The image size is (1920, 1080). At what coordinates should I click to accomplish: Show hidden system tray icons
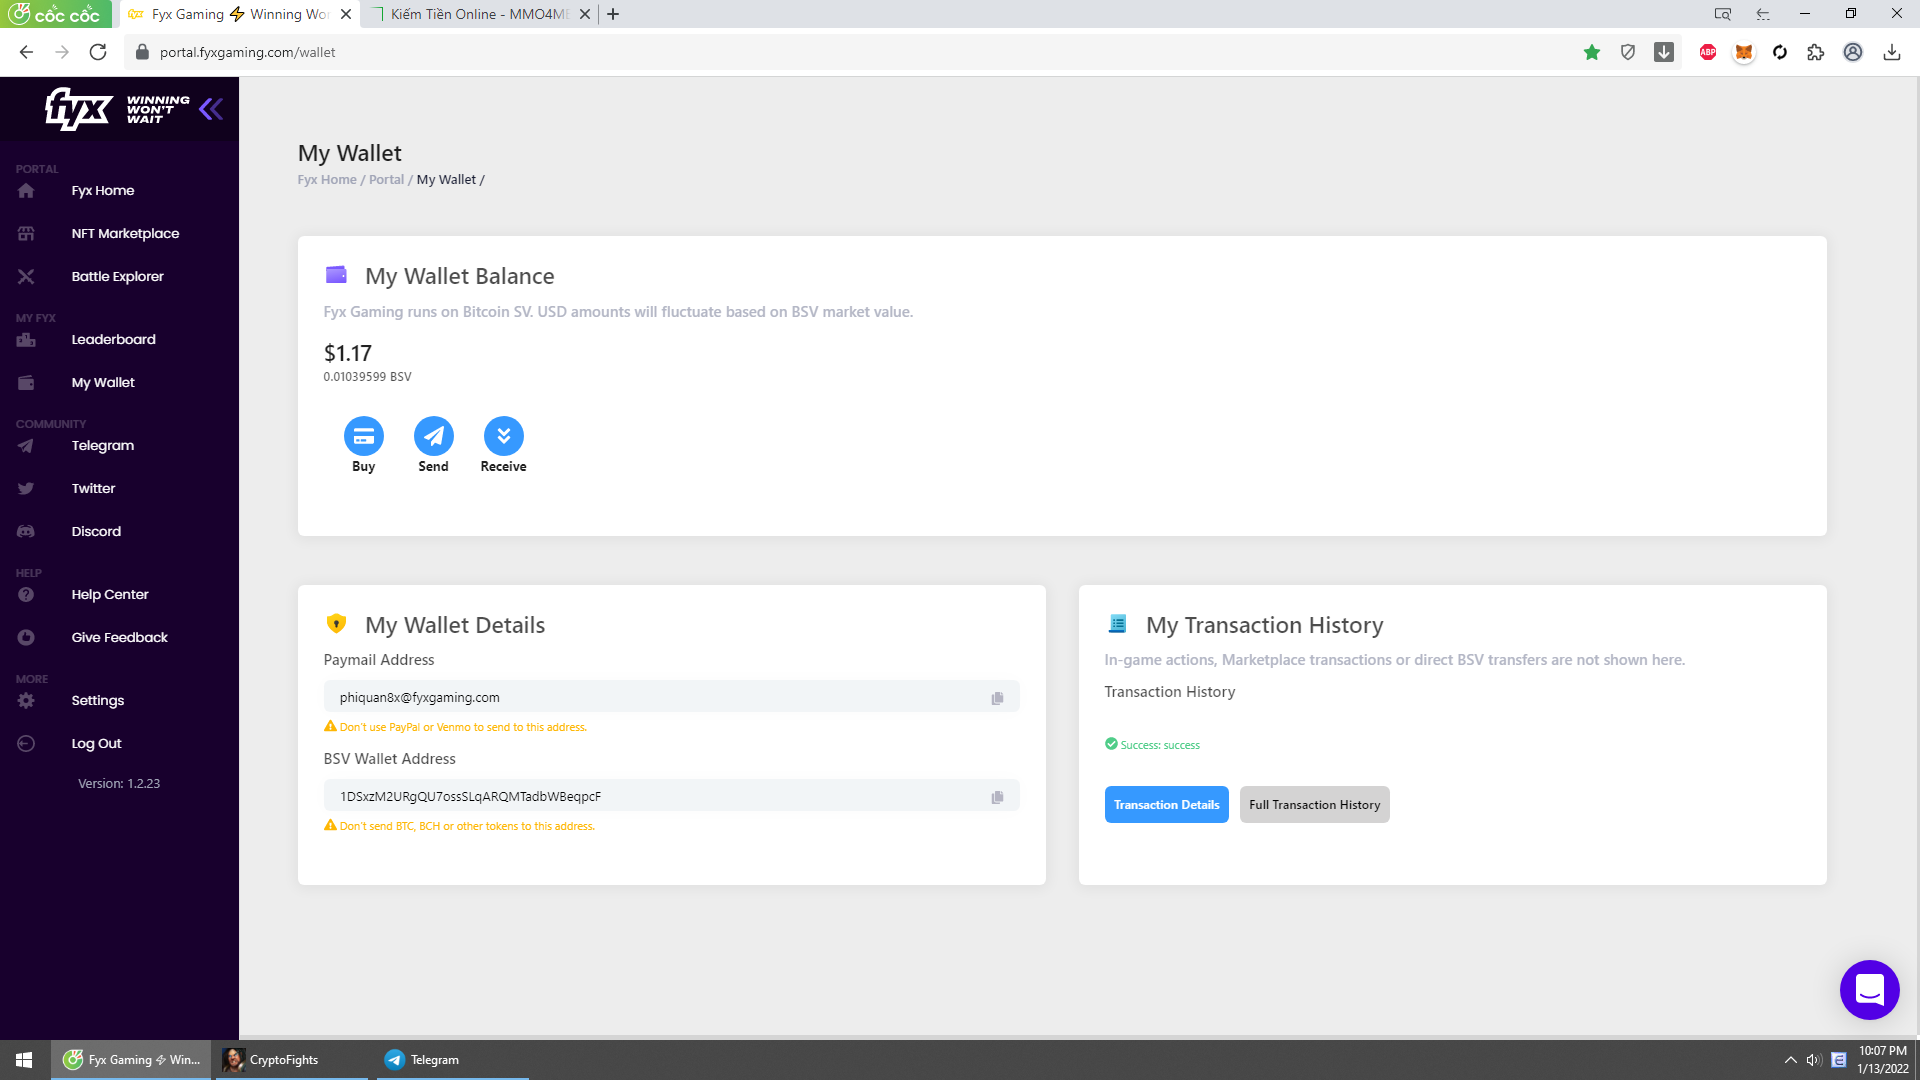pyautogui.click(x=1790, y=1060)
